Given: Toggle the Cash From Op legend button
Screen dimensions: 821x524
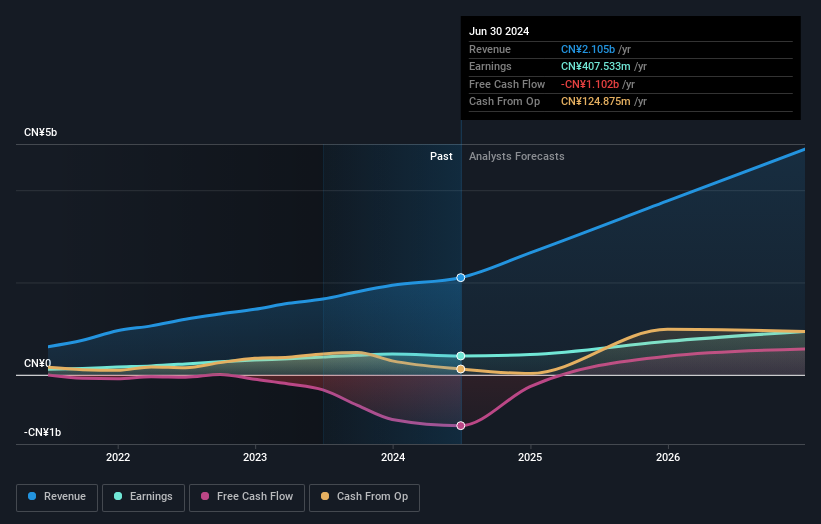Looking at the screenshot, I should point(364,497).
